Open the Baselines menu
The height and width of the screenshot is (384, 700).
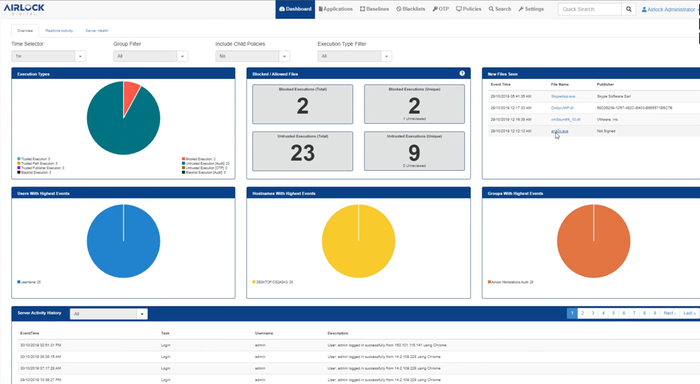(375, 9)
